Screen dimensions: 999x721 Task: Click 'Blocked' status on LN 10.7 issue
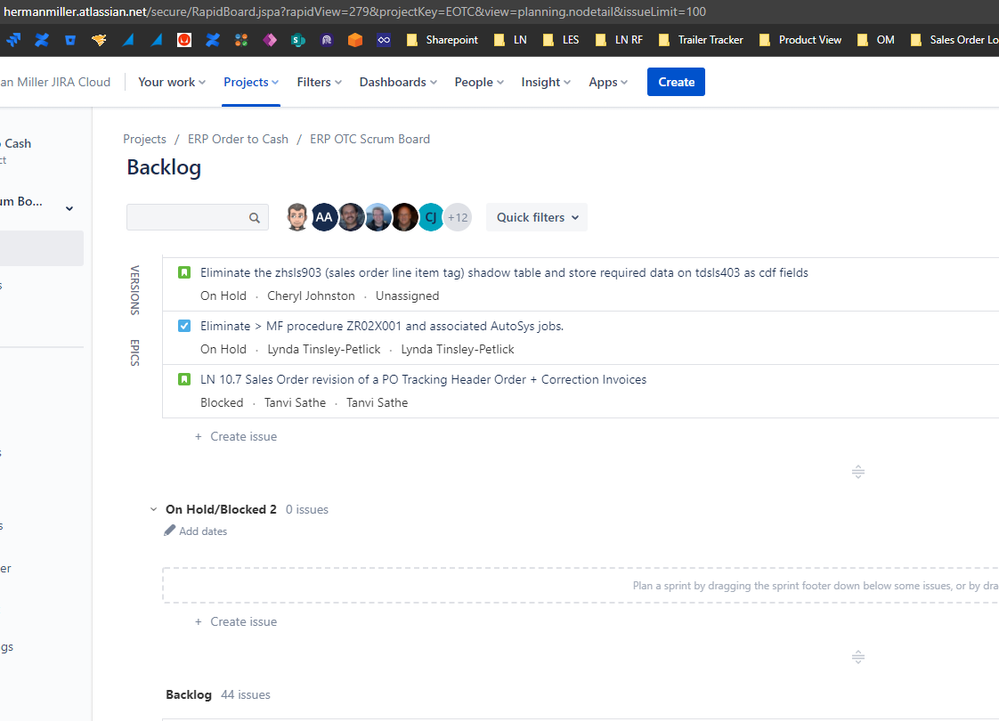click(x=222, y=403)
